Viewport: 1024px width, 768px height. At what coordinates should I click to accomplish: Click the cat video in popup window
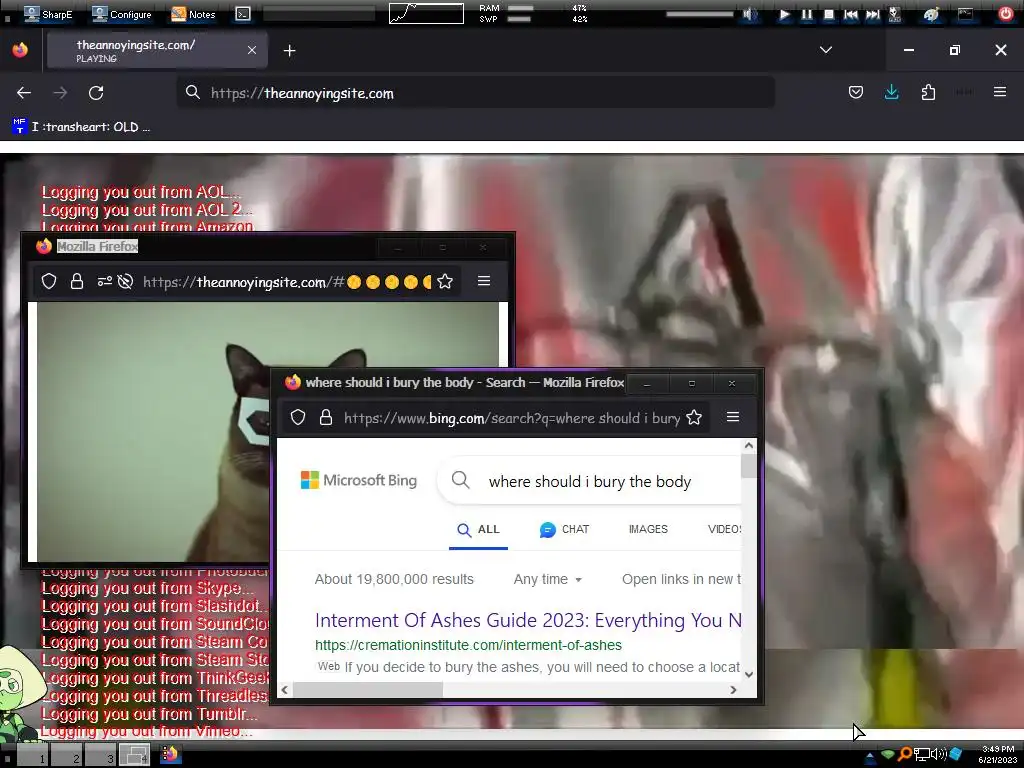tap(153, 431)
